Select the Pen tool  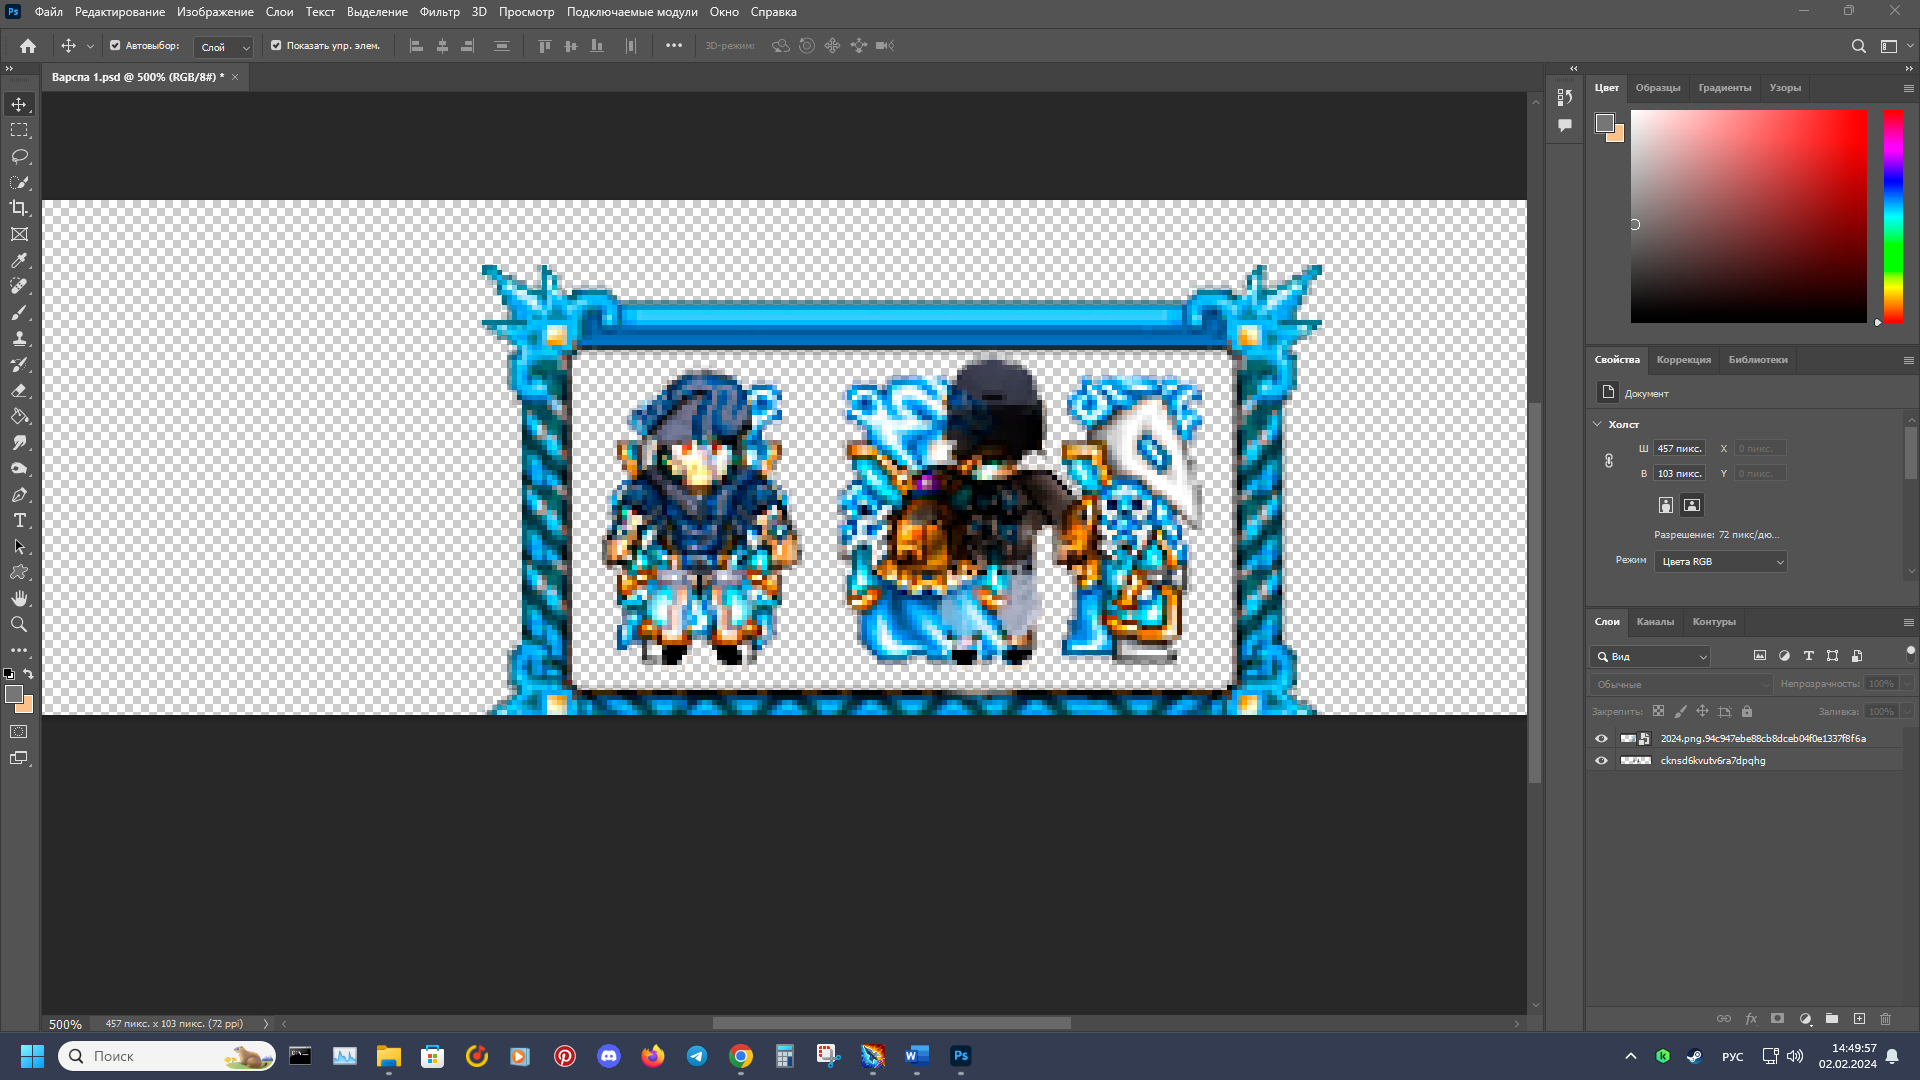coord(19,494)
